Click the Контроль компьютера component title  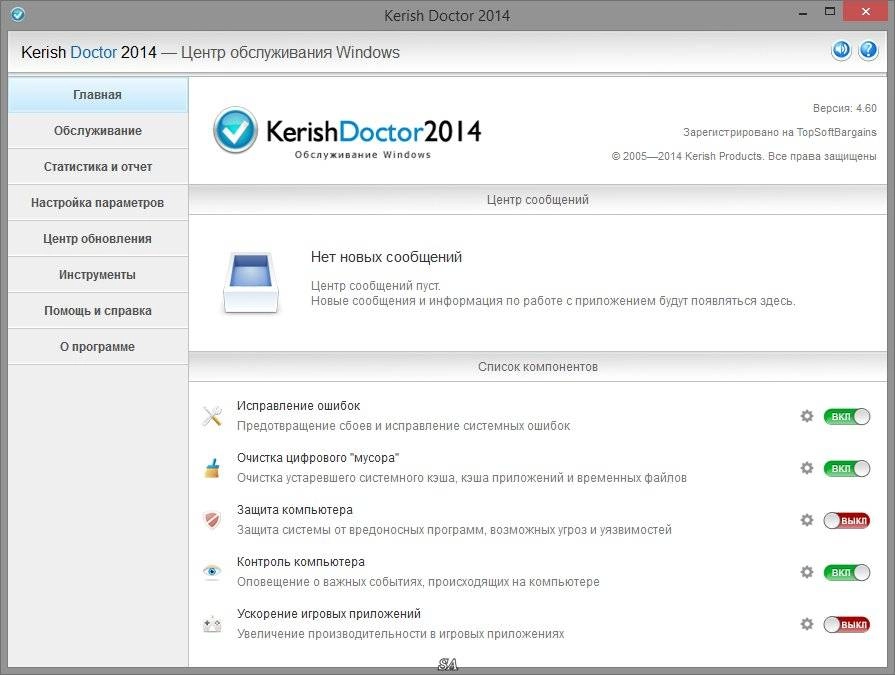pyautogui.click(x=301, y=561)
